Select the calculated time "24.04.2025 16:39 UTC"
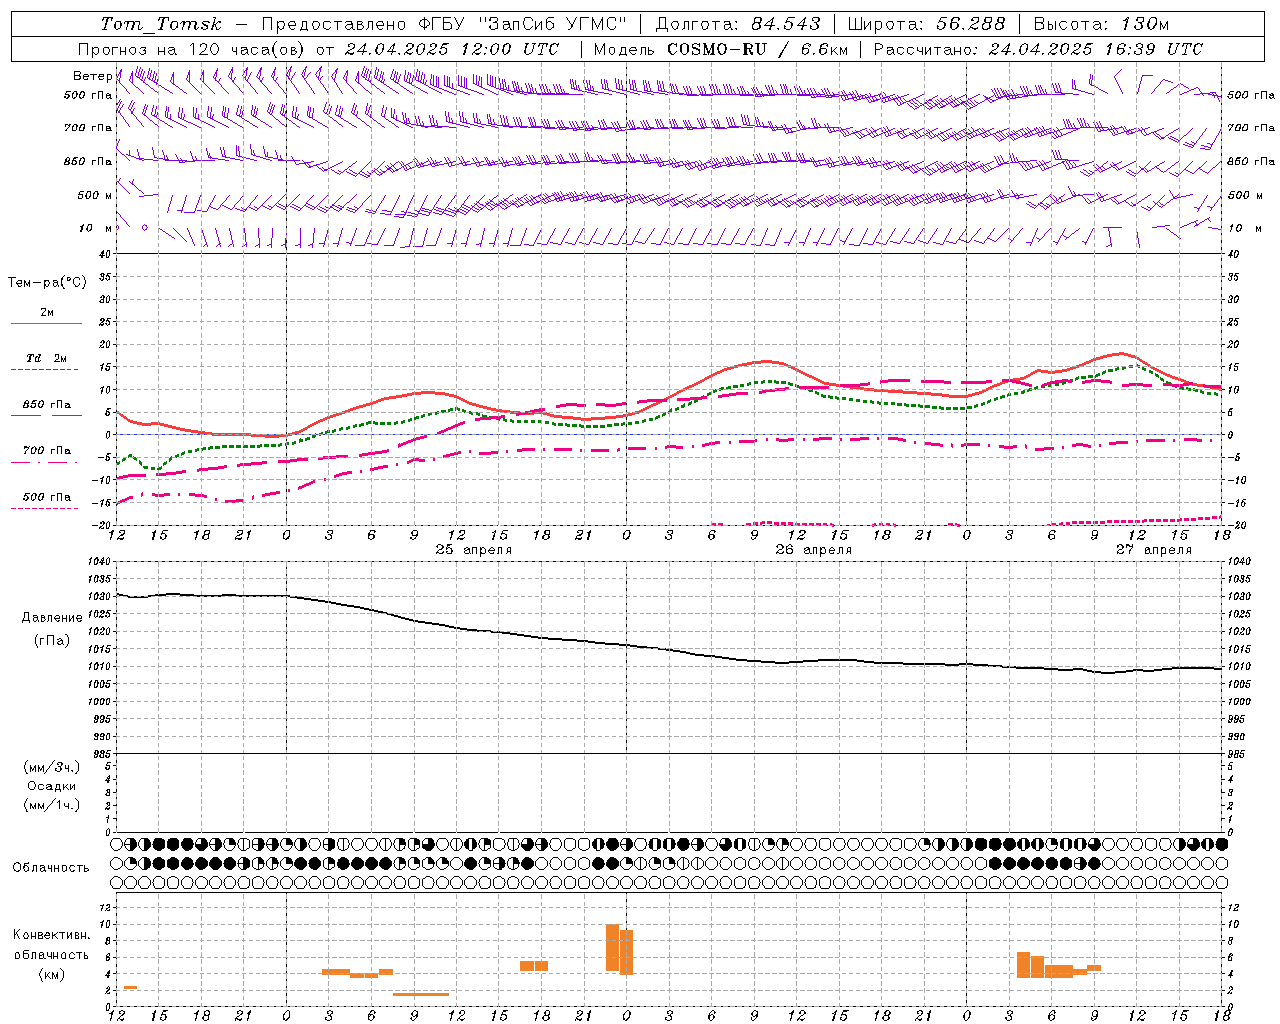 (x=1096, y=49)
